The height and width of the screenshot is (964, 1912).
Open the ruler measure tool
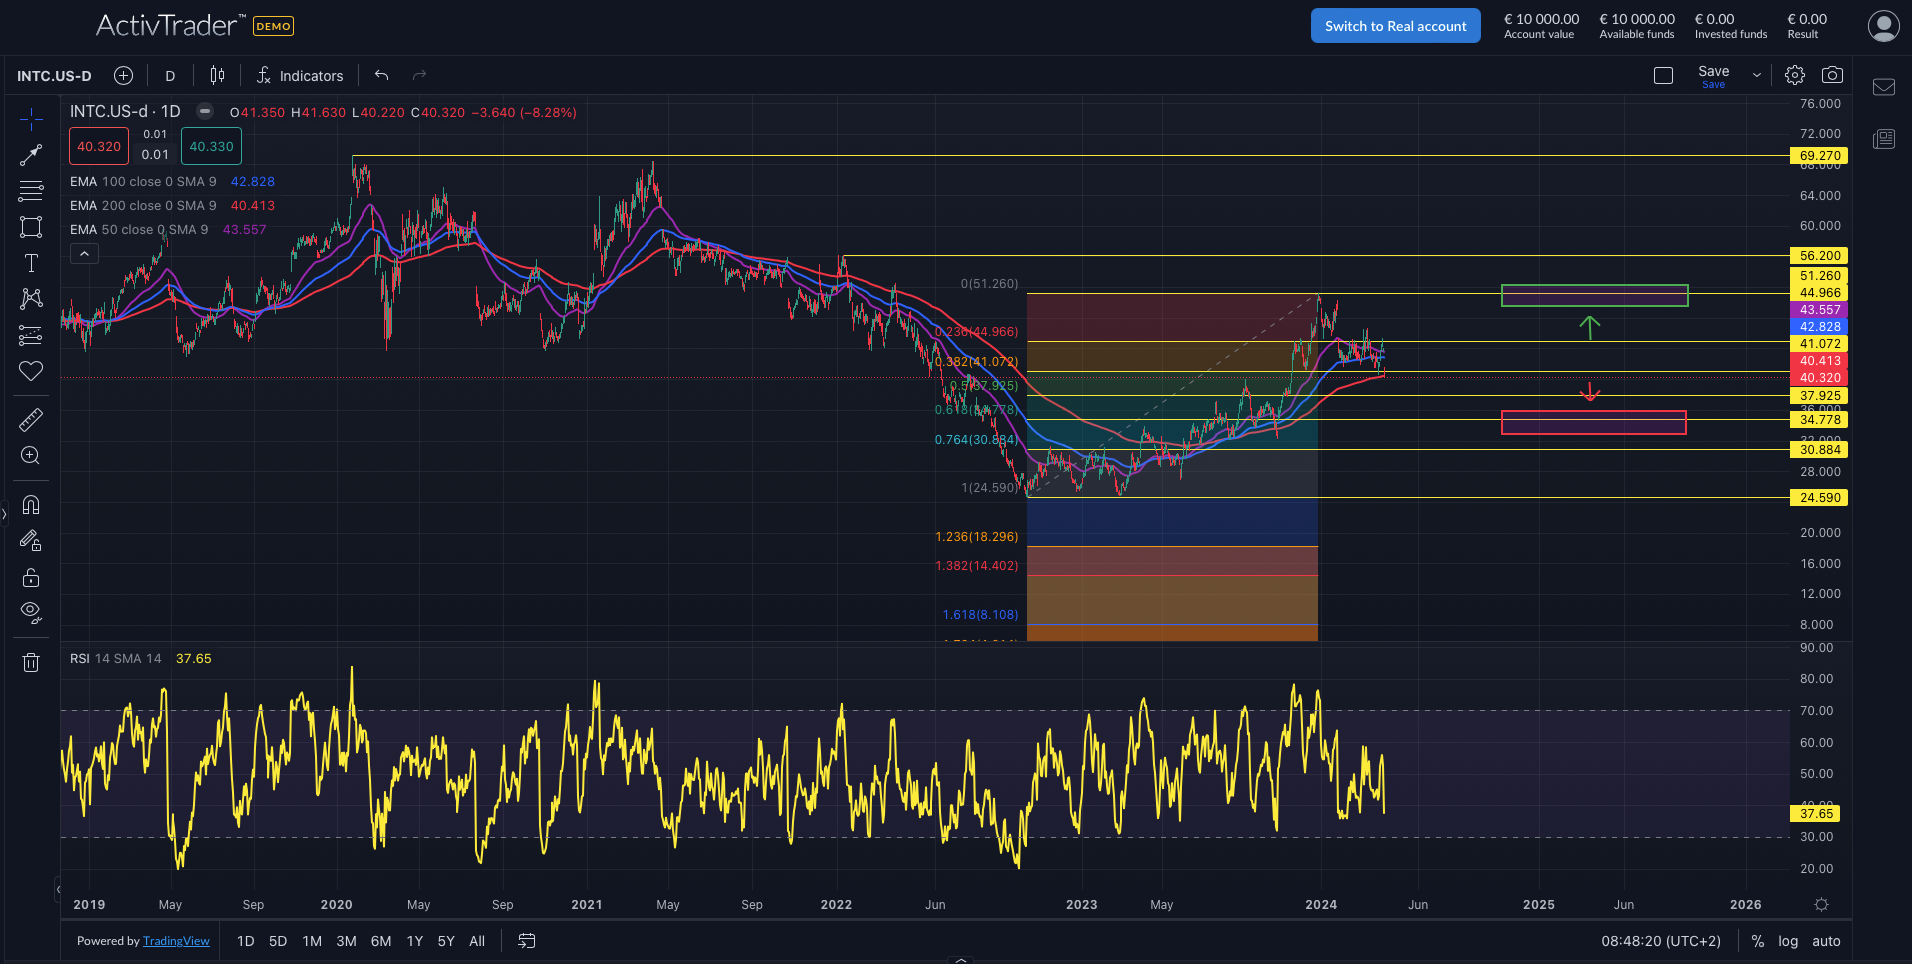[31, 420]
